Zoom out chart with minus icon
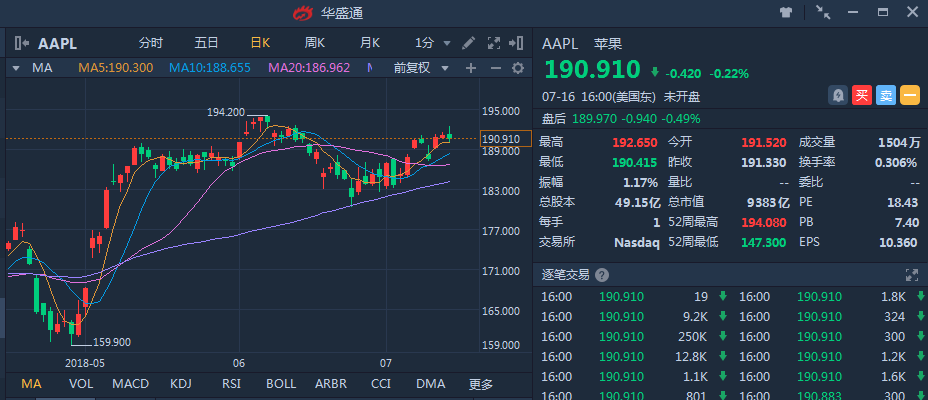 (x=496, y=68)
